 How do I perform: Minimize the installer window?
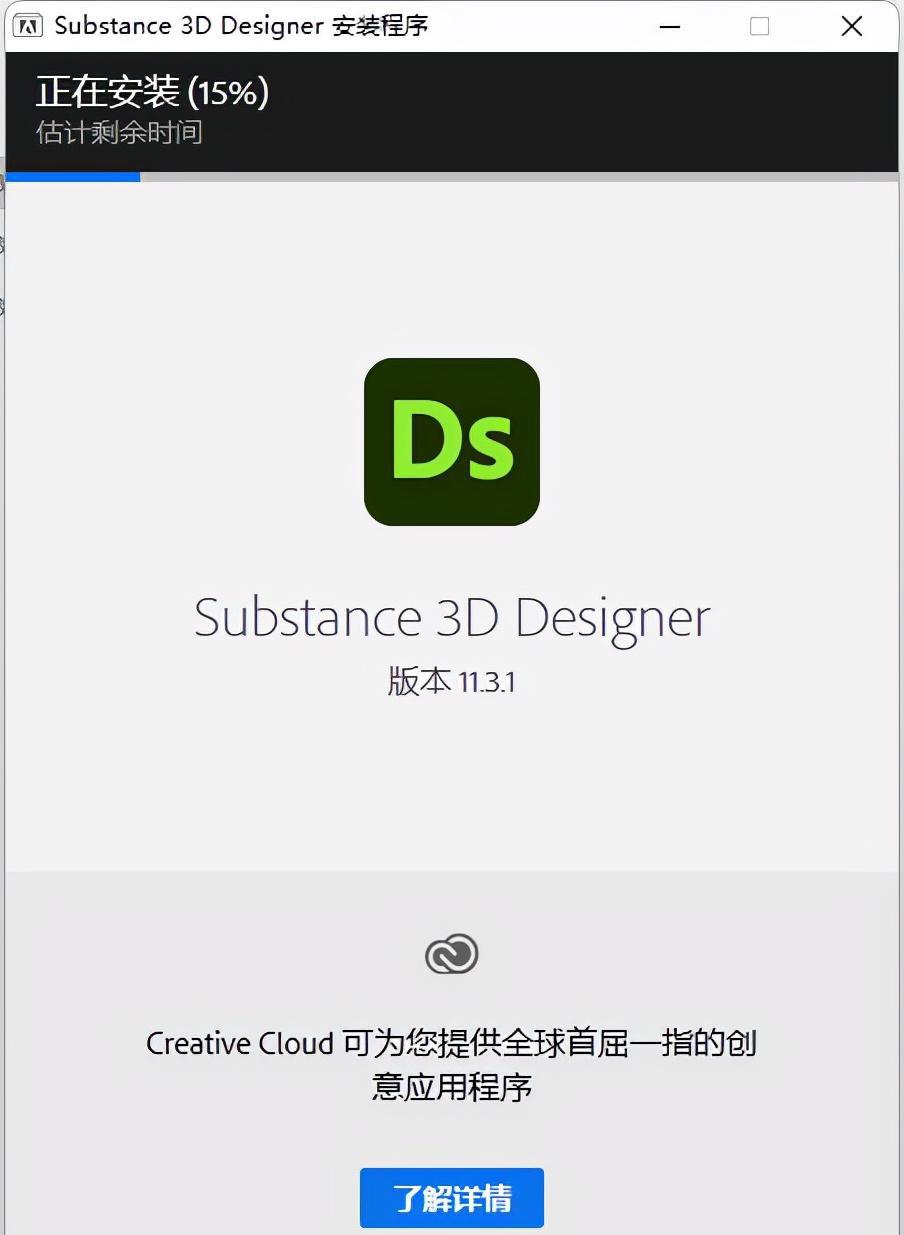669,27
